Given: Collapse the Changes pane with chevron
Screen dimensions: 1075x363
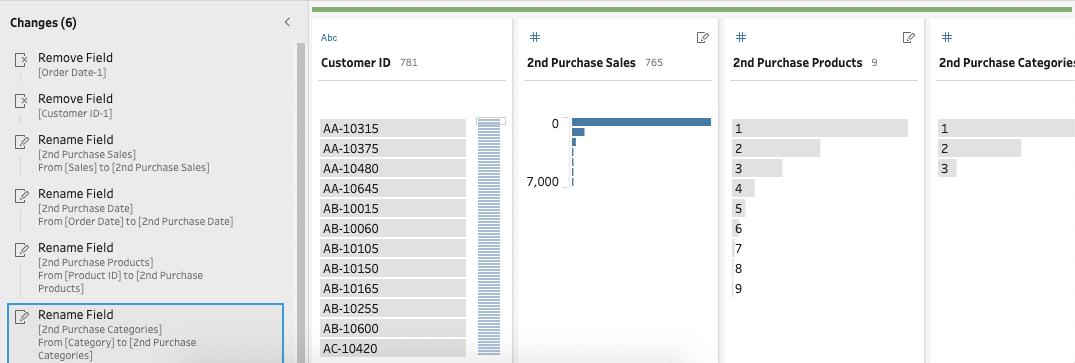Looking at the screenshot, I should click(x=287, y=23).
